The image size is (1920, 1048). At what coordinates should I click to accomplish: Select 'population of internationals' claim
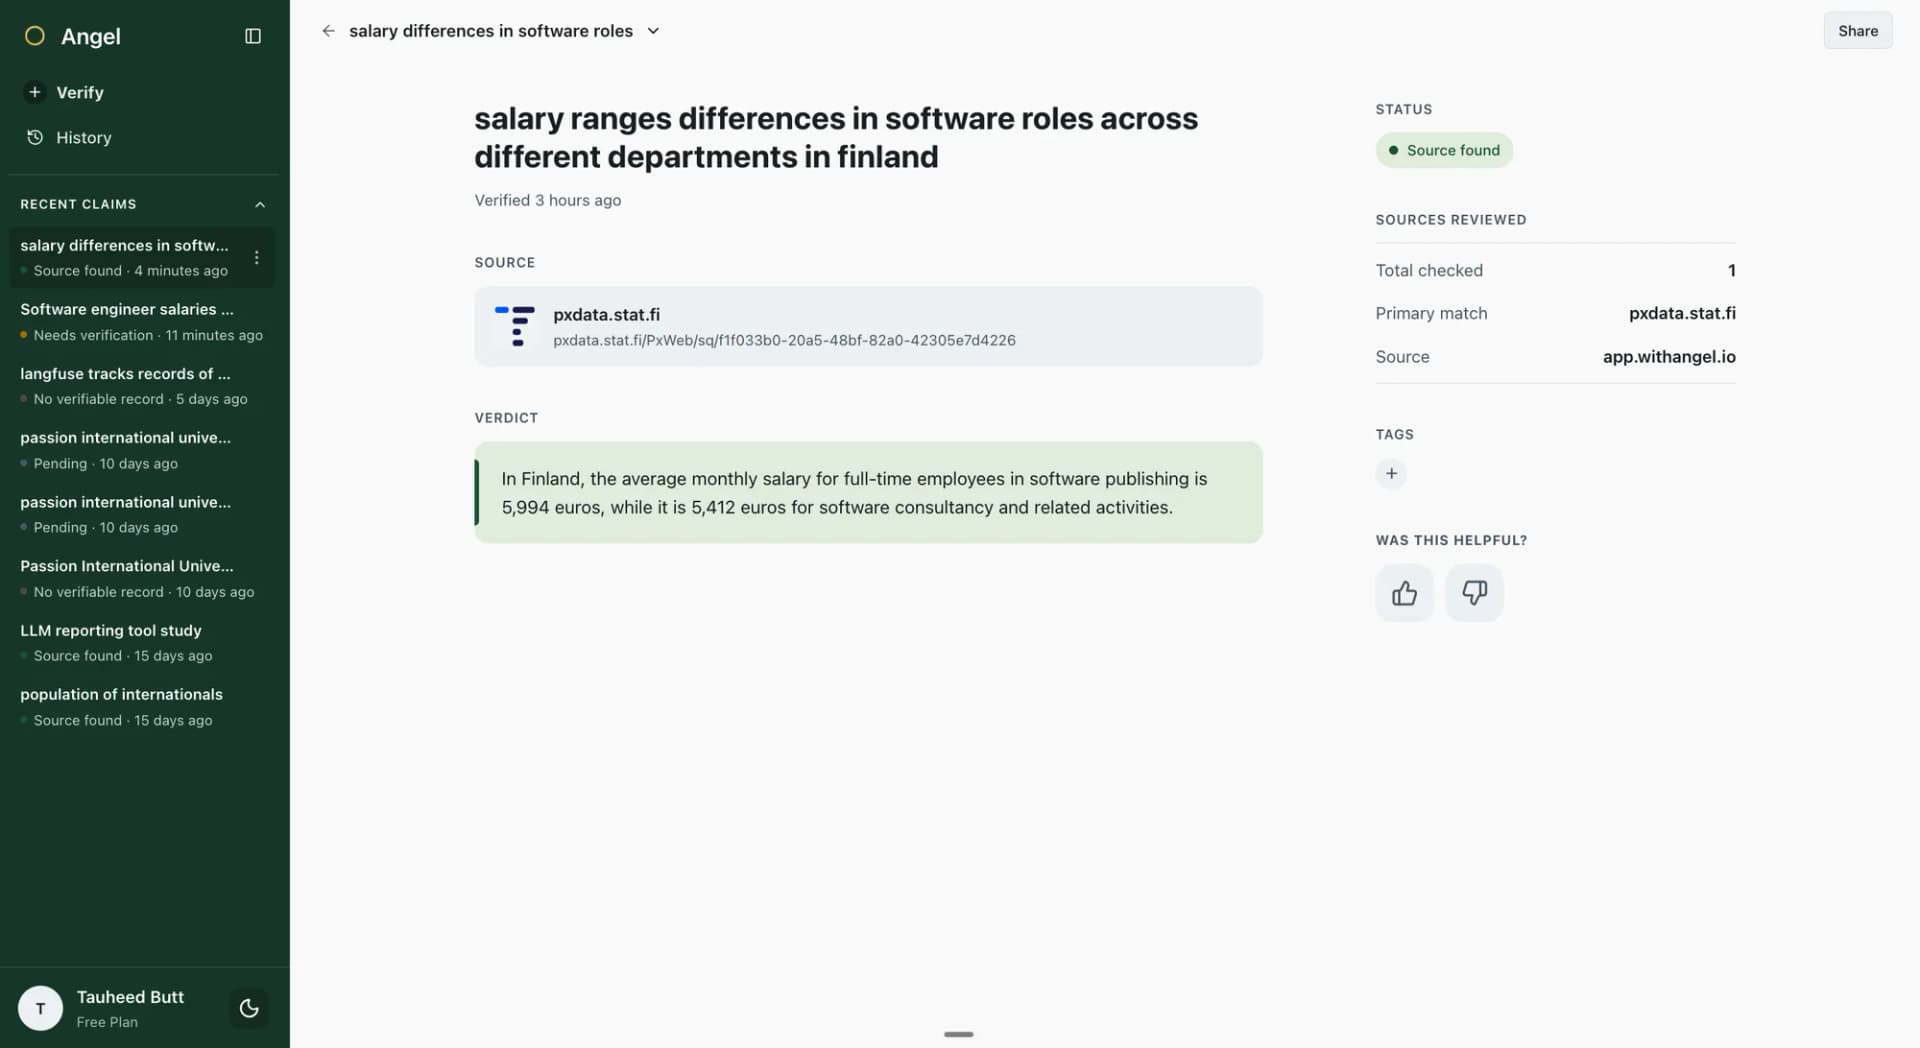coord(142,706)
